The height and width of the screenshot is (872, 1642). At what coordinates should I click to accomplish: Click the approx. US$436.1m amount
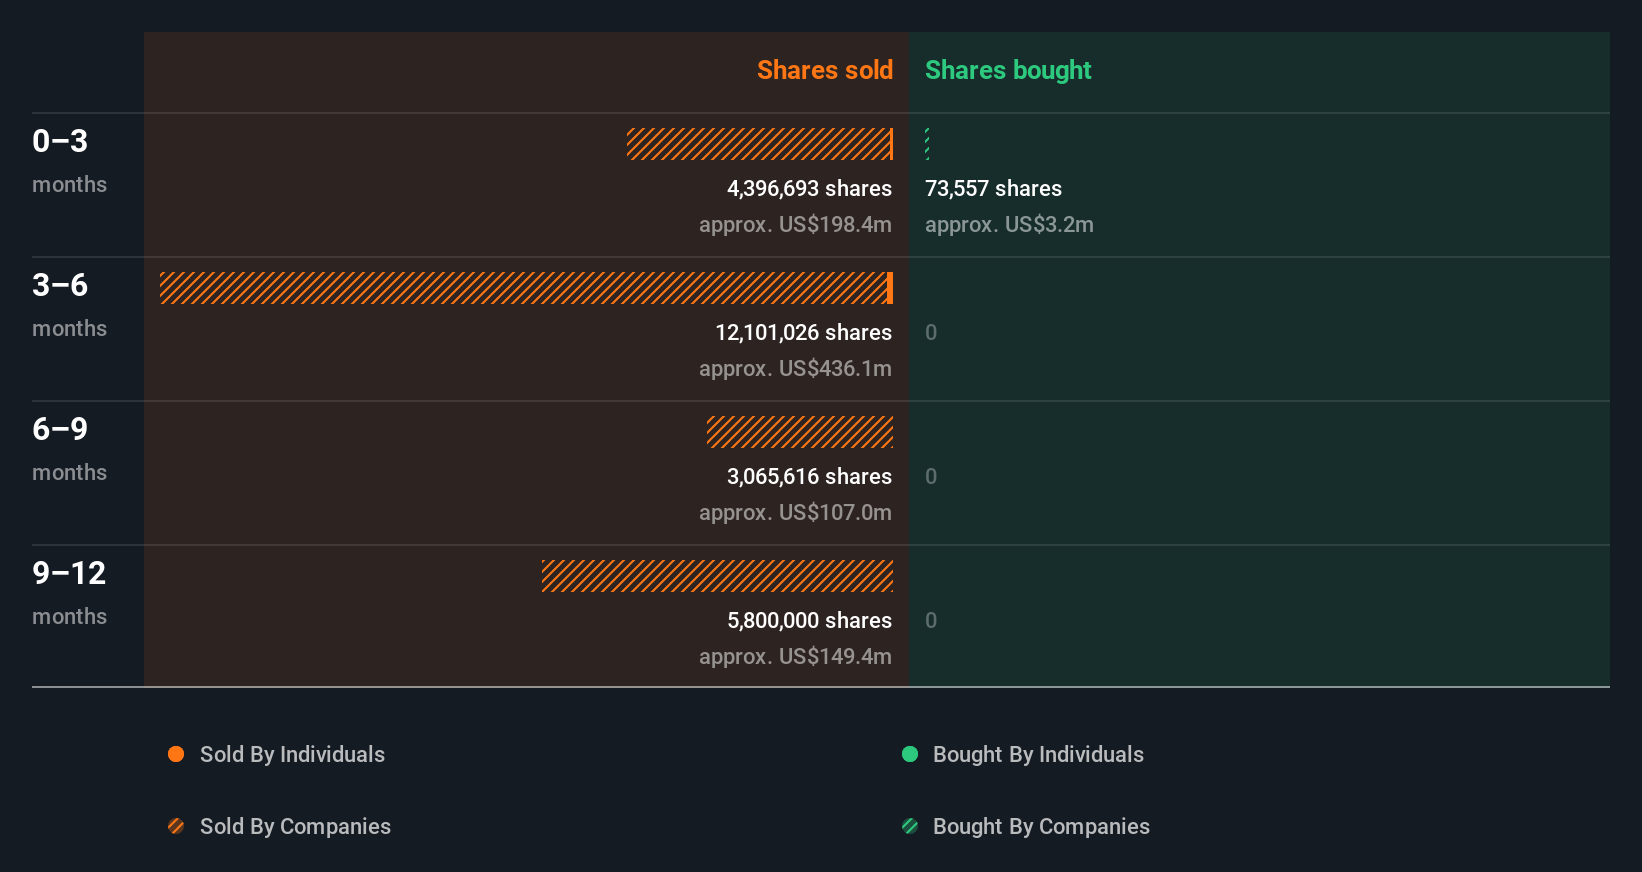795,368
